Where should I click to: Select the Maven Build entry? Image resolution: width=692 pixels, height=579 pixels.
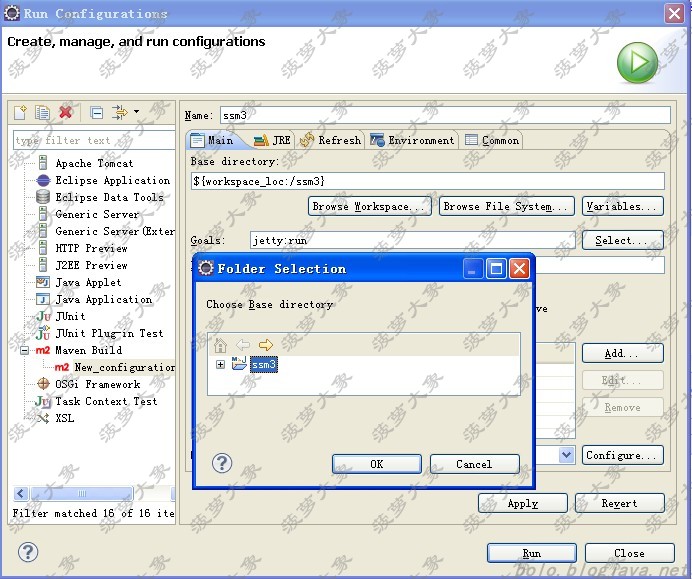pos(89,350)
